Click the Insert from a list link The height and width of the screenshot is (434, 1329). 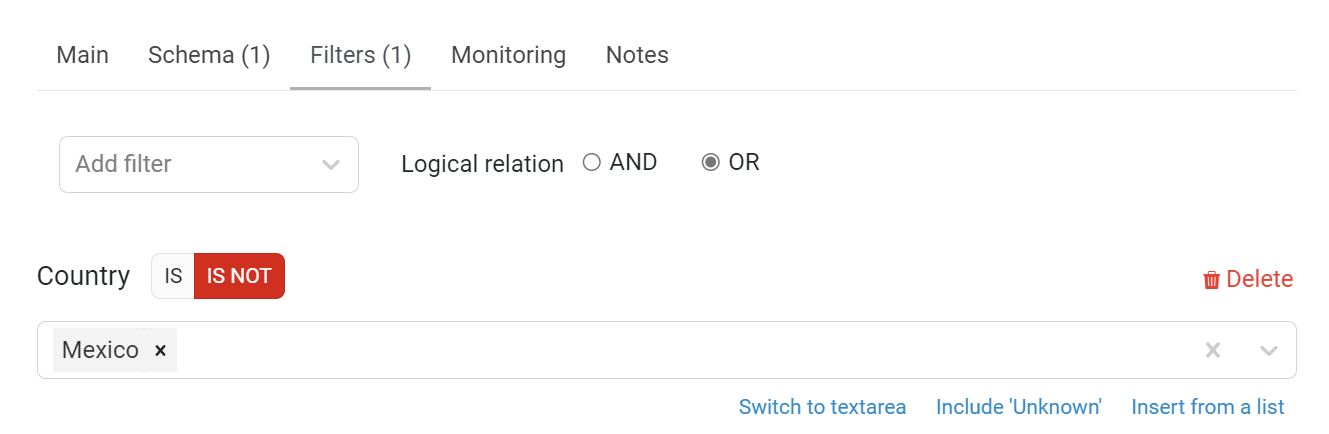(x=1208, y=407)
